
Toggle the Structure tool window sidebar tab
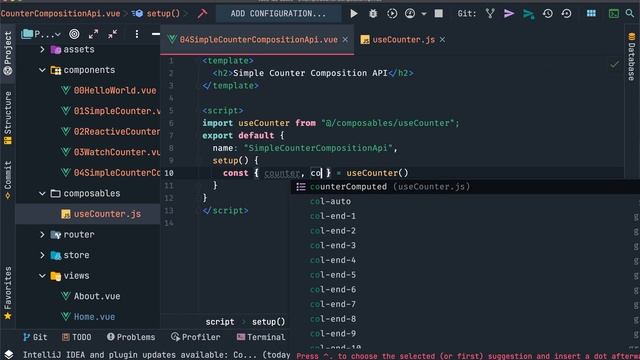click(x=8, y=118)
